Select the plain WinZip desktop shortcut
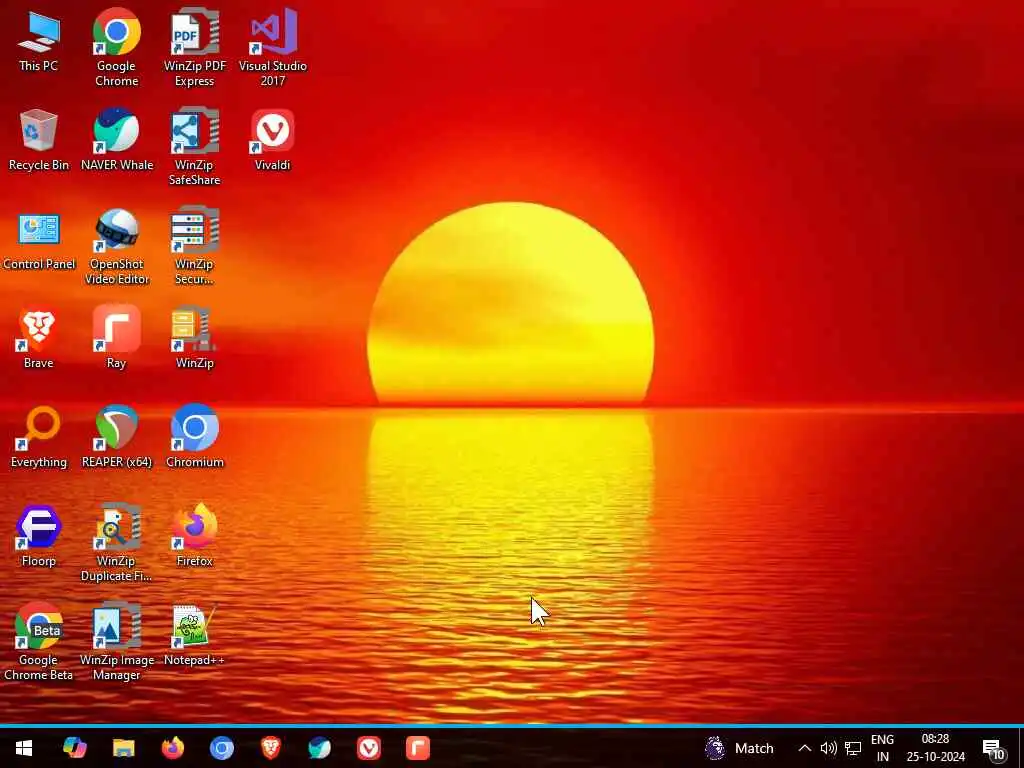This screenshot has width=1024, height=768. pos(195,338)
